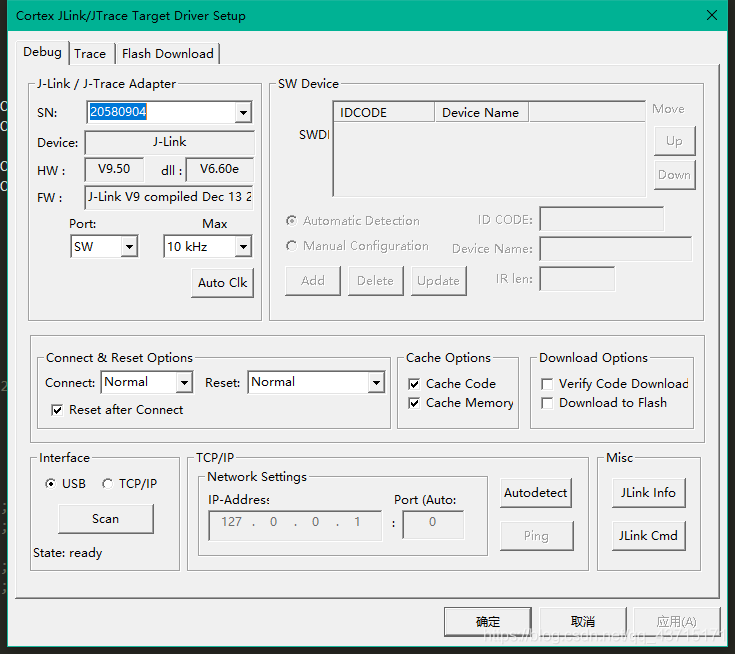Click the Delete device button
735x654 pixels.
pyautogui.click(x=375, y=281)
